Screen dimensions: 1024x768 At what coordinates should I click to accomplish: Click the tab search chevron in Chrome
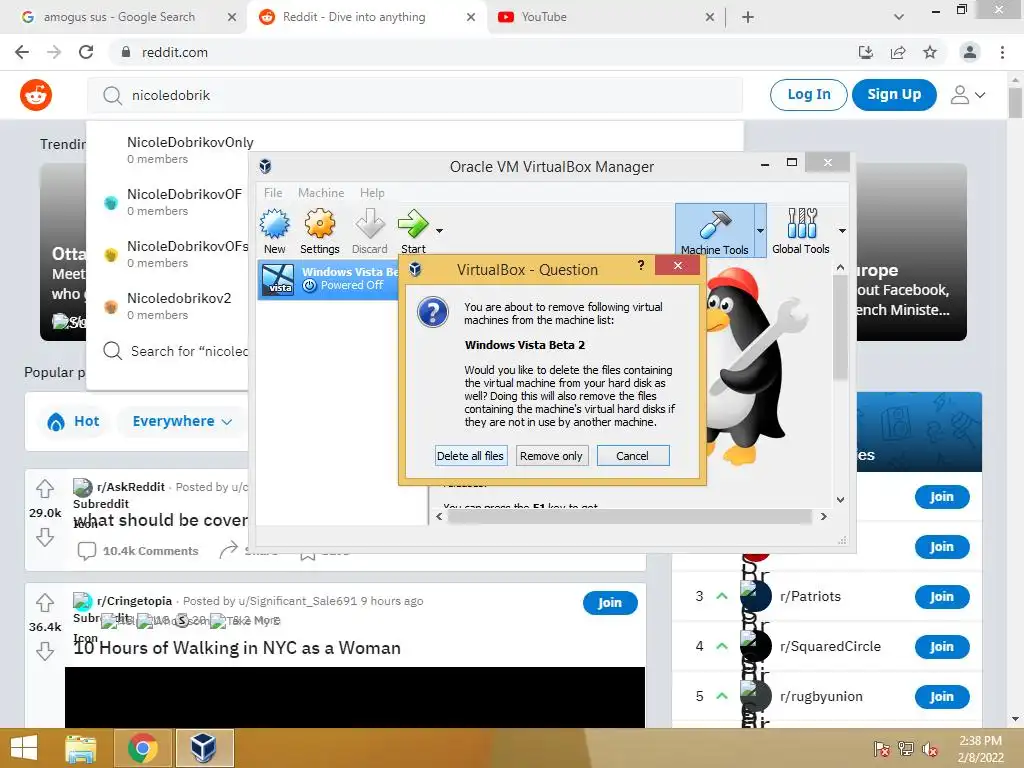point(899,17)
